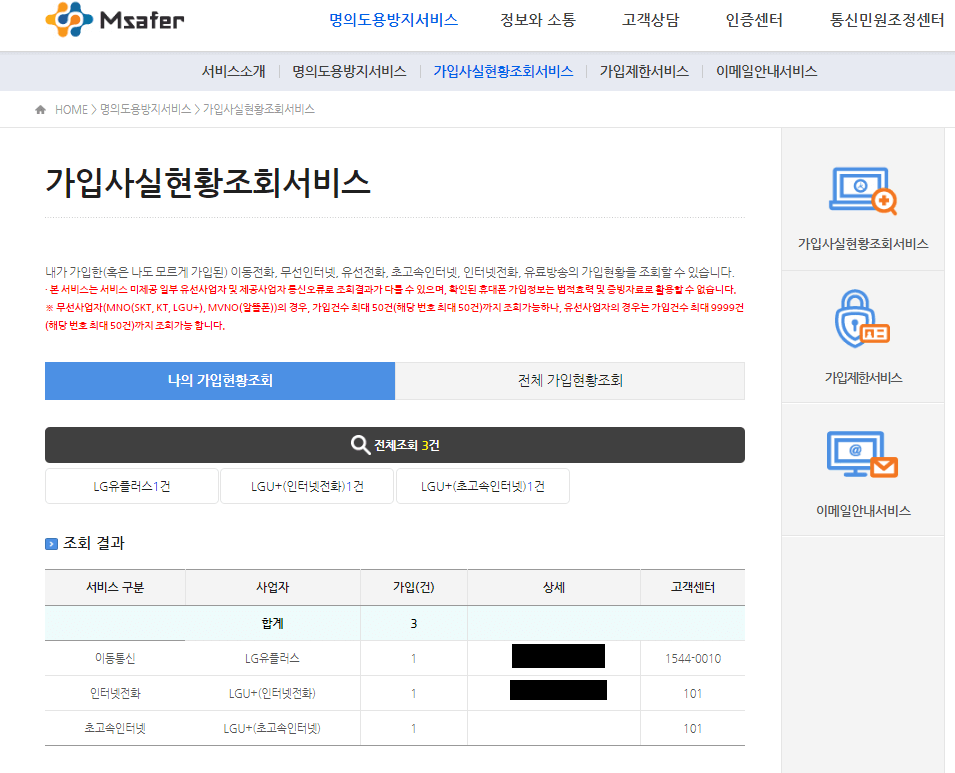
Task: Click the LGU+(인터넷전화)1건 button
Action: pos(306,485)
